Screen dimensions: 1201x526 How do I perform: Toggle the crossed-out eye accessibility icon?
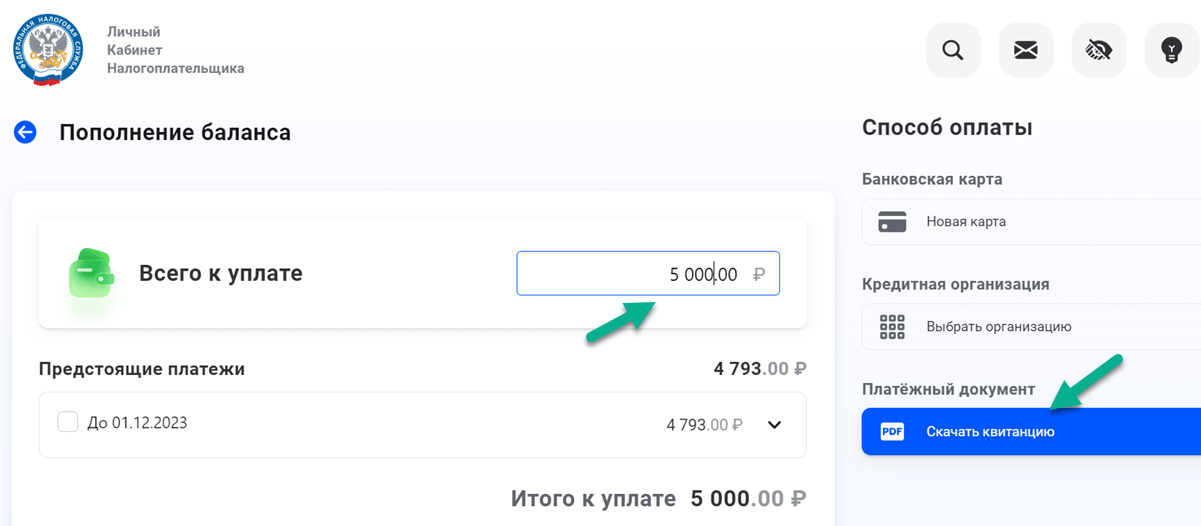tap(1099, 50)
